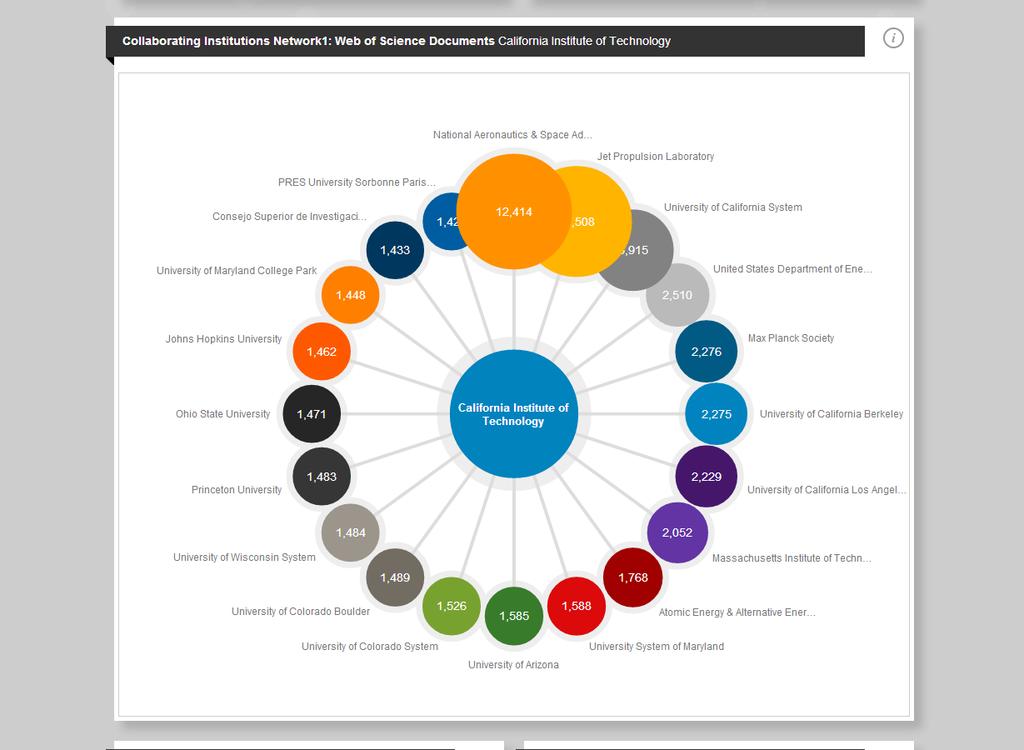
Task: Click the light green 1,526 bubble
Action: (x=451, y=606)
